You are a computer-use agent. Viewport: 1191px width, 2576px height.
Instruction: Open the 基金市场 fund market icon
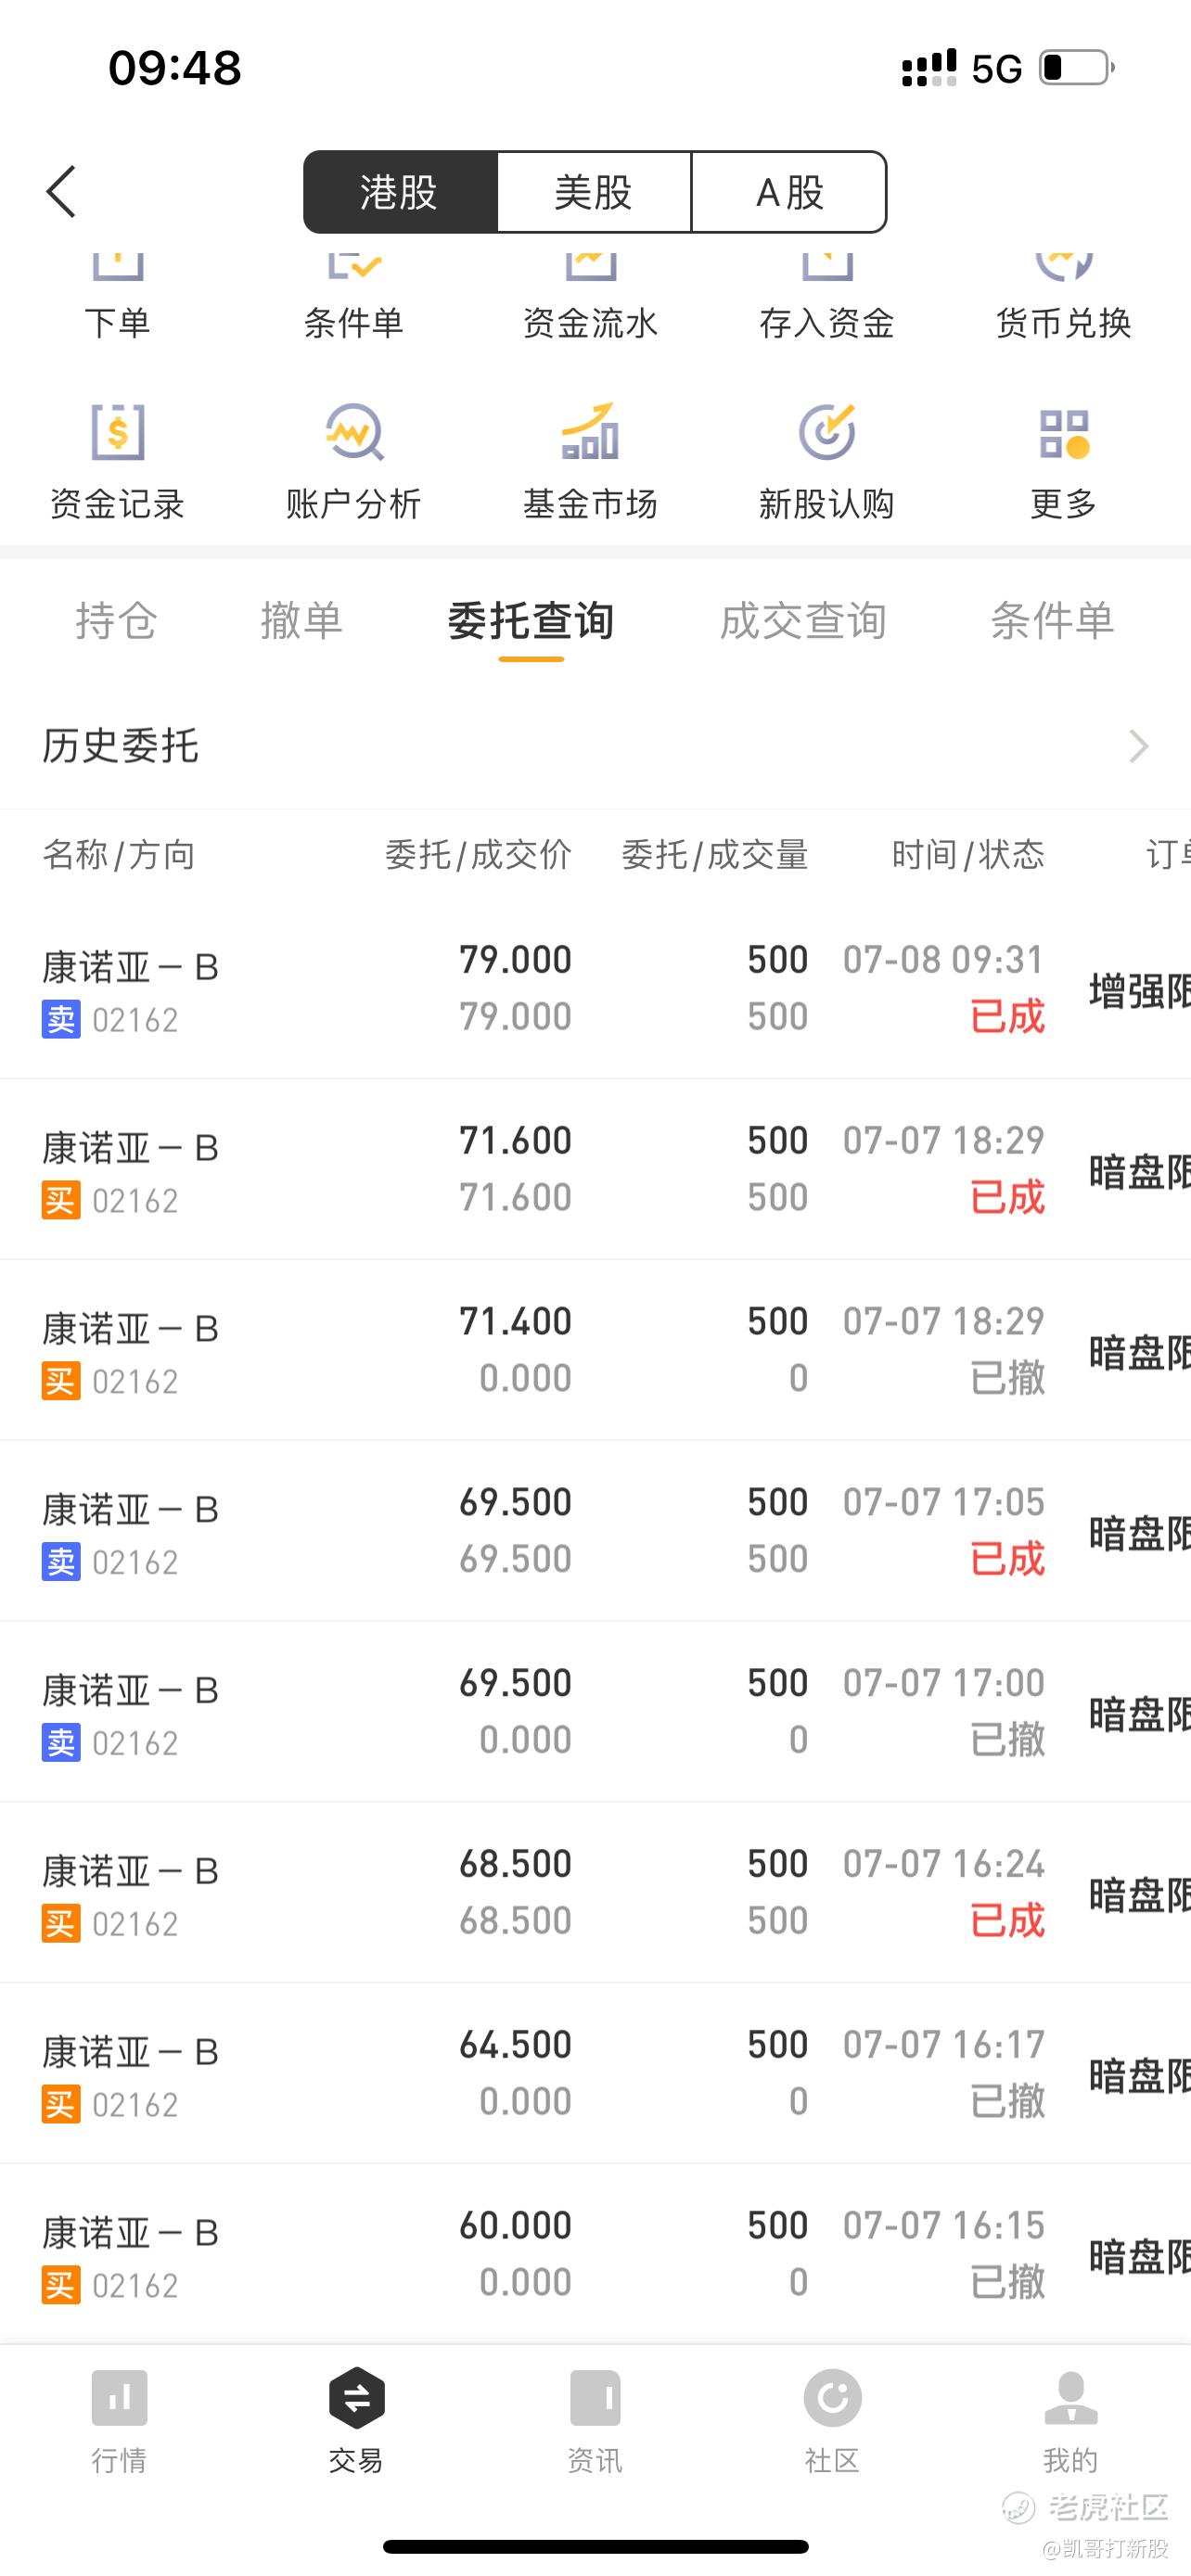590,433
